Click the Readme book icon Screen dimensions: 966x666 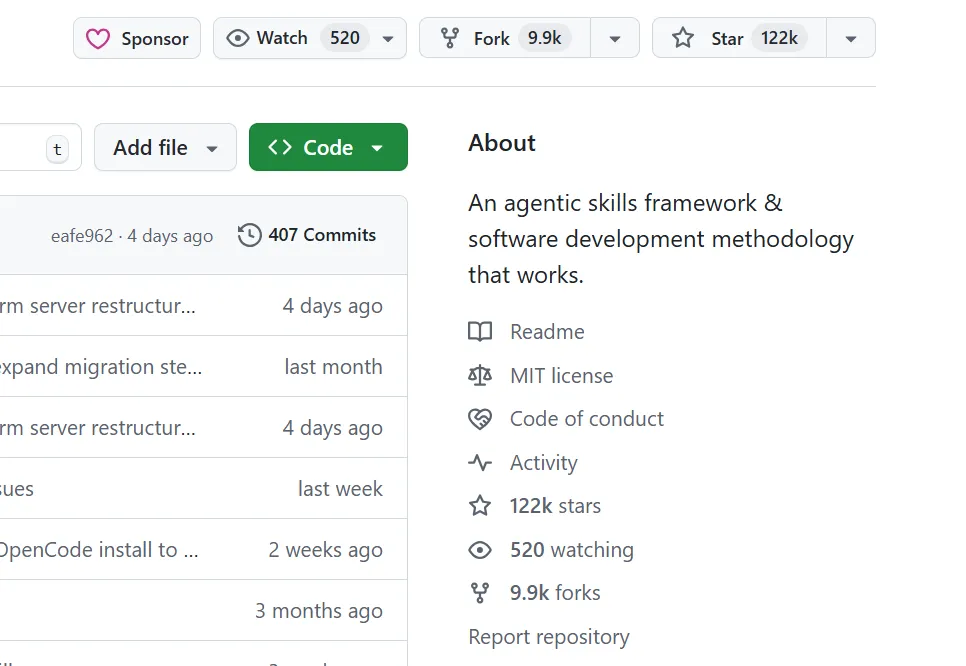tap(480, 332)
